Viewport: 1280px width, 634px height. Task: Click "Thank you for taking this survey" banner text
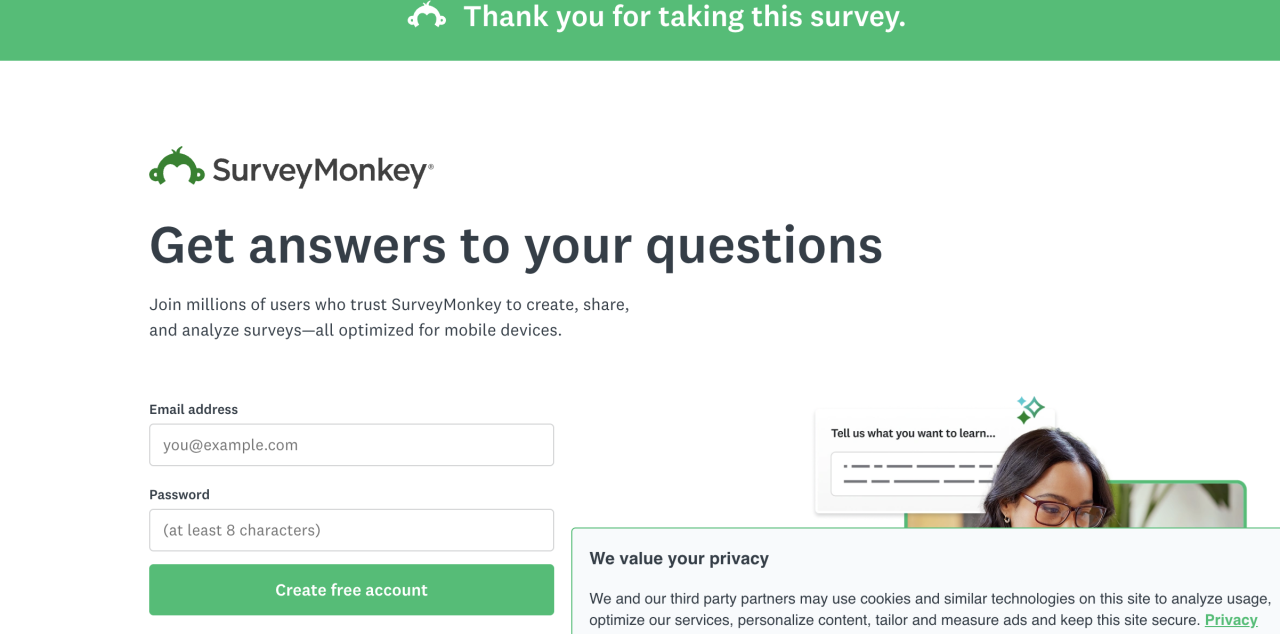click(x=684, y=17)
